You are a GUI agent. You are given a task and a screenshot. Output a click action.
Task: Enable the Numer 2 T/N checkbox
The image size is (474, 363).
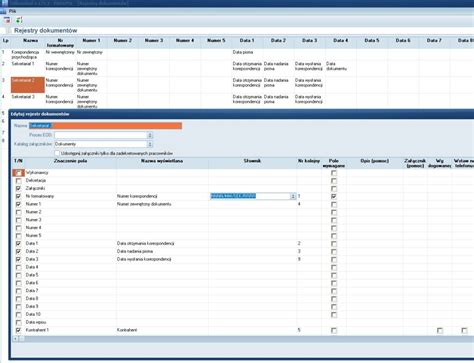[x=18, y=212]
